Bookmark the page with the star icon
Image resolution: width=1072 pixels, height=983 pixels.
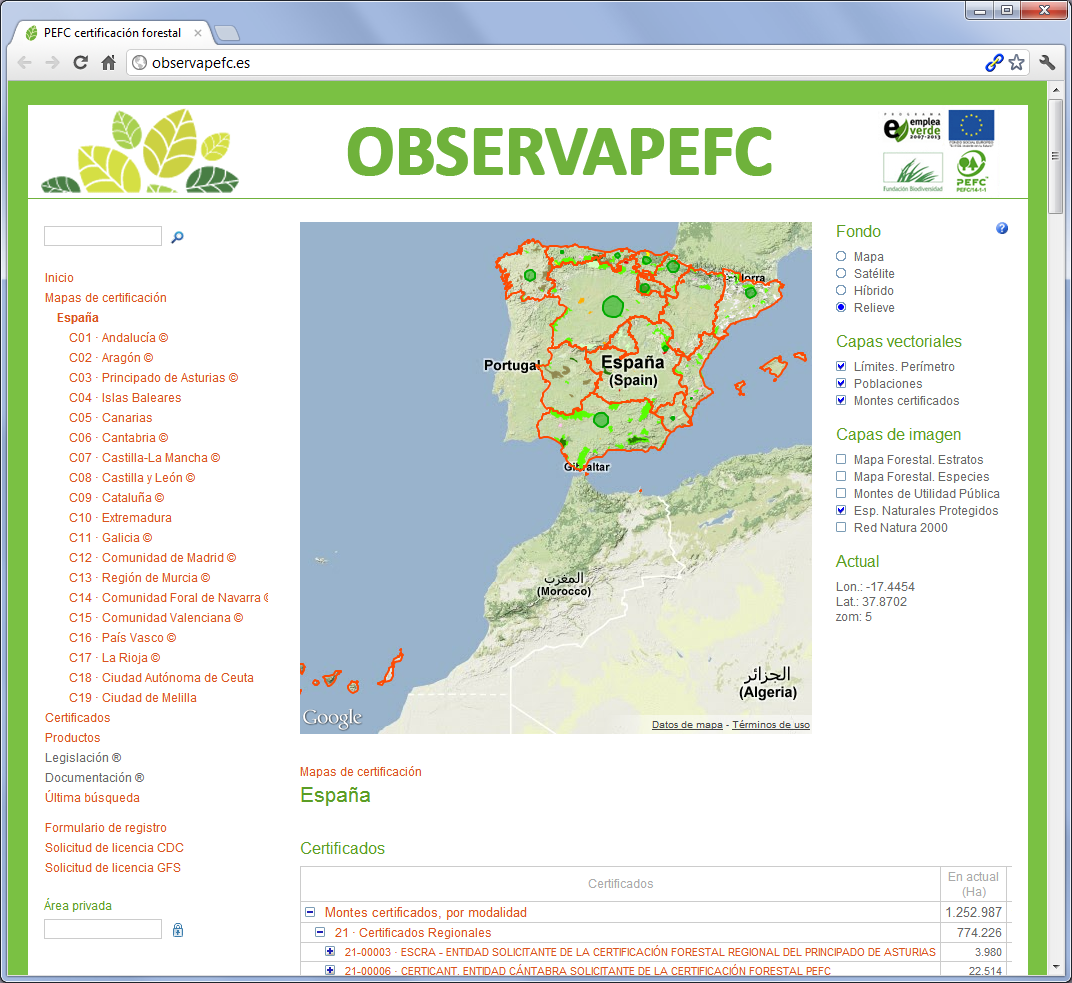click(1017, 63)
